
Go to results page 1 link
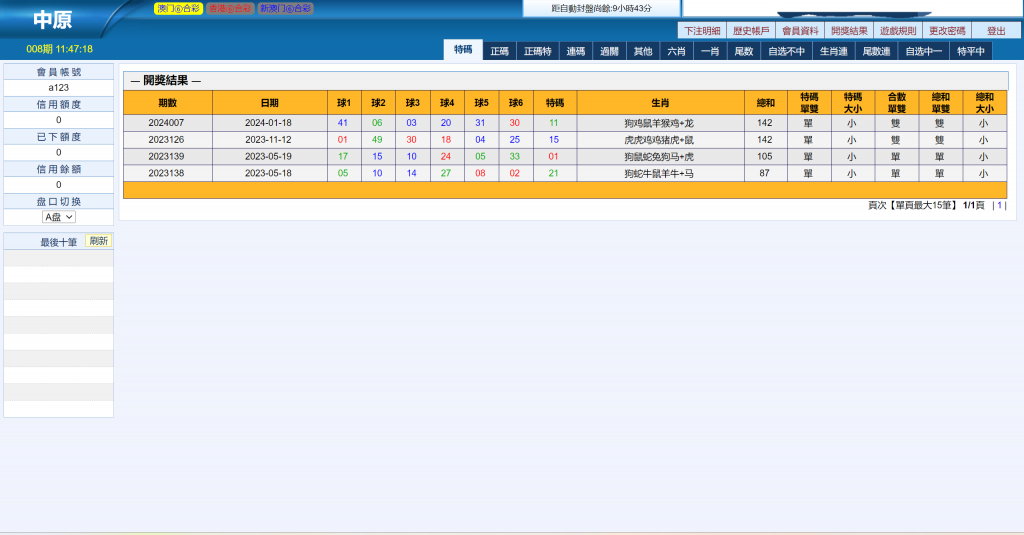(x=999, y=205)
